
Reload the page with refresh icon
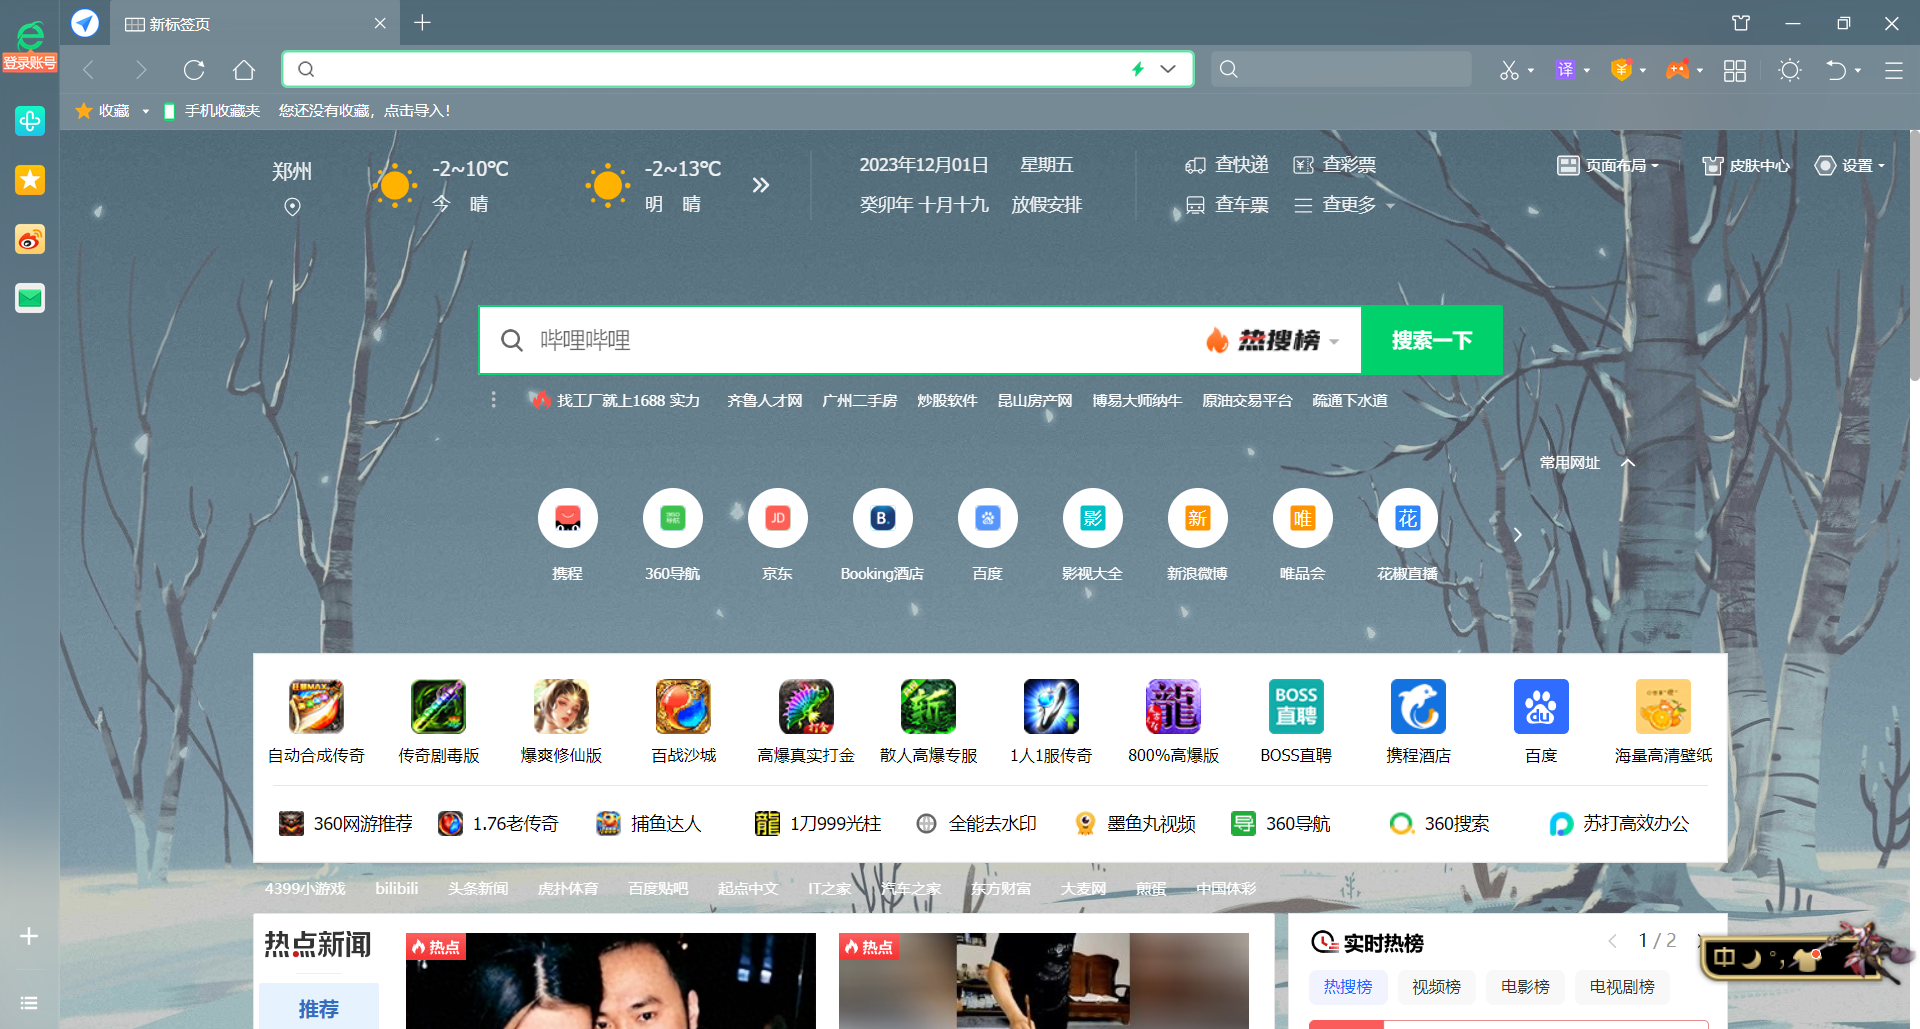click(x=194, y=69)
